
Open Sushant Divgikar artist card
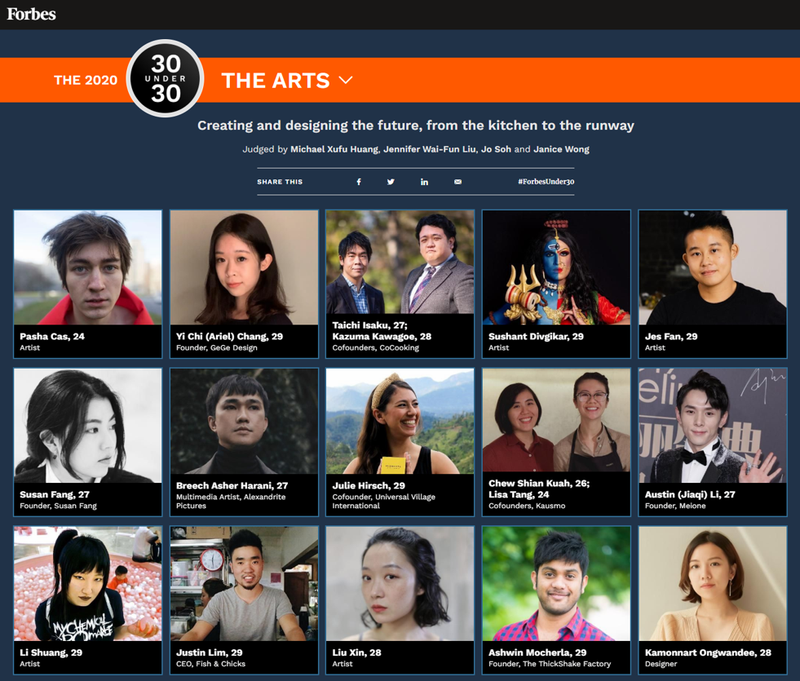tap(556, 284)
